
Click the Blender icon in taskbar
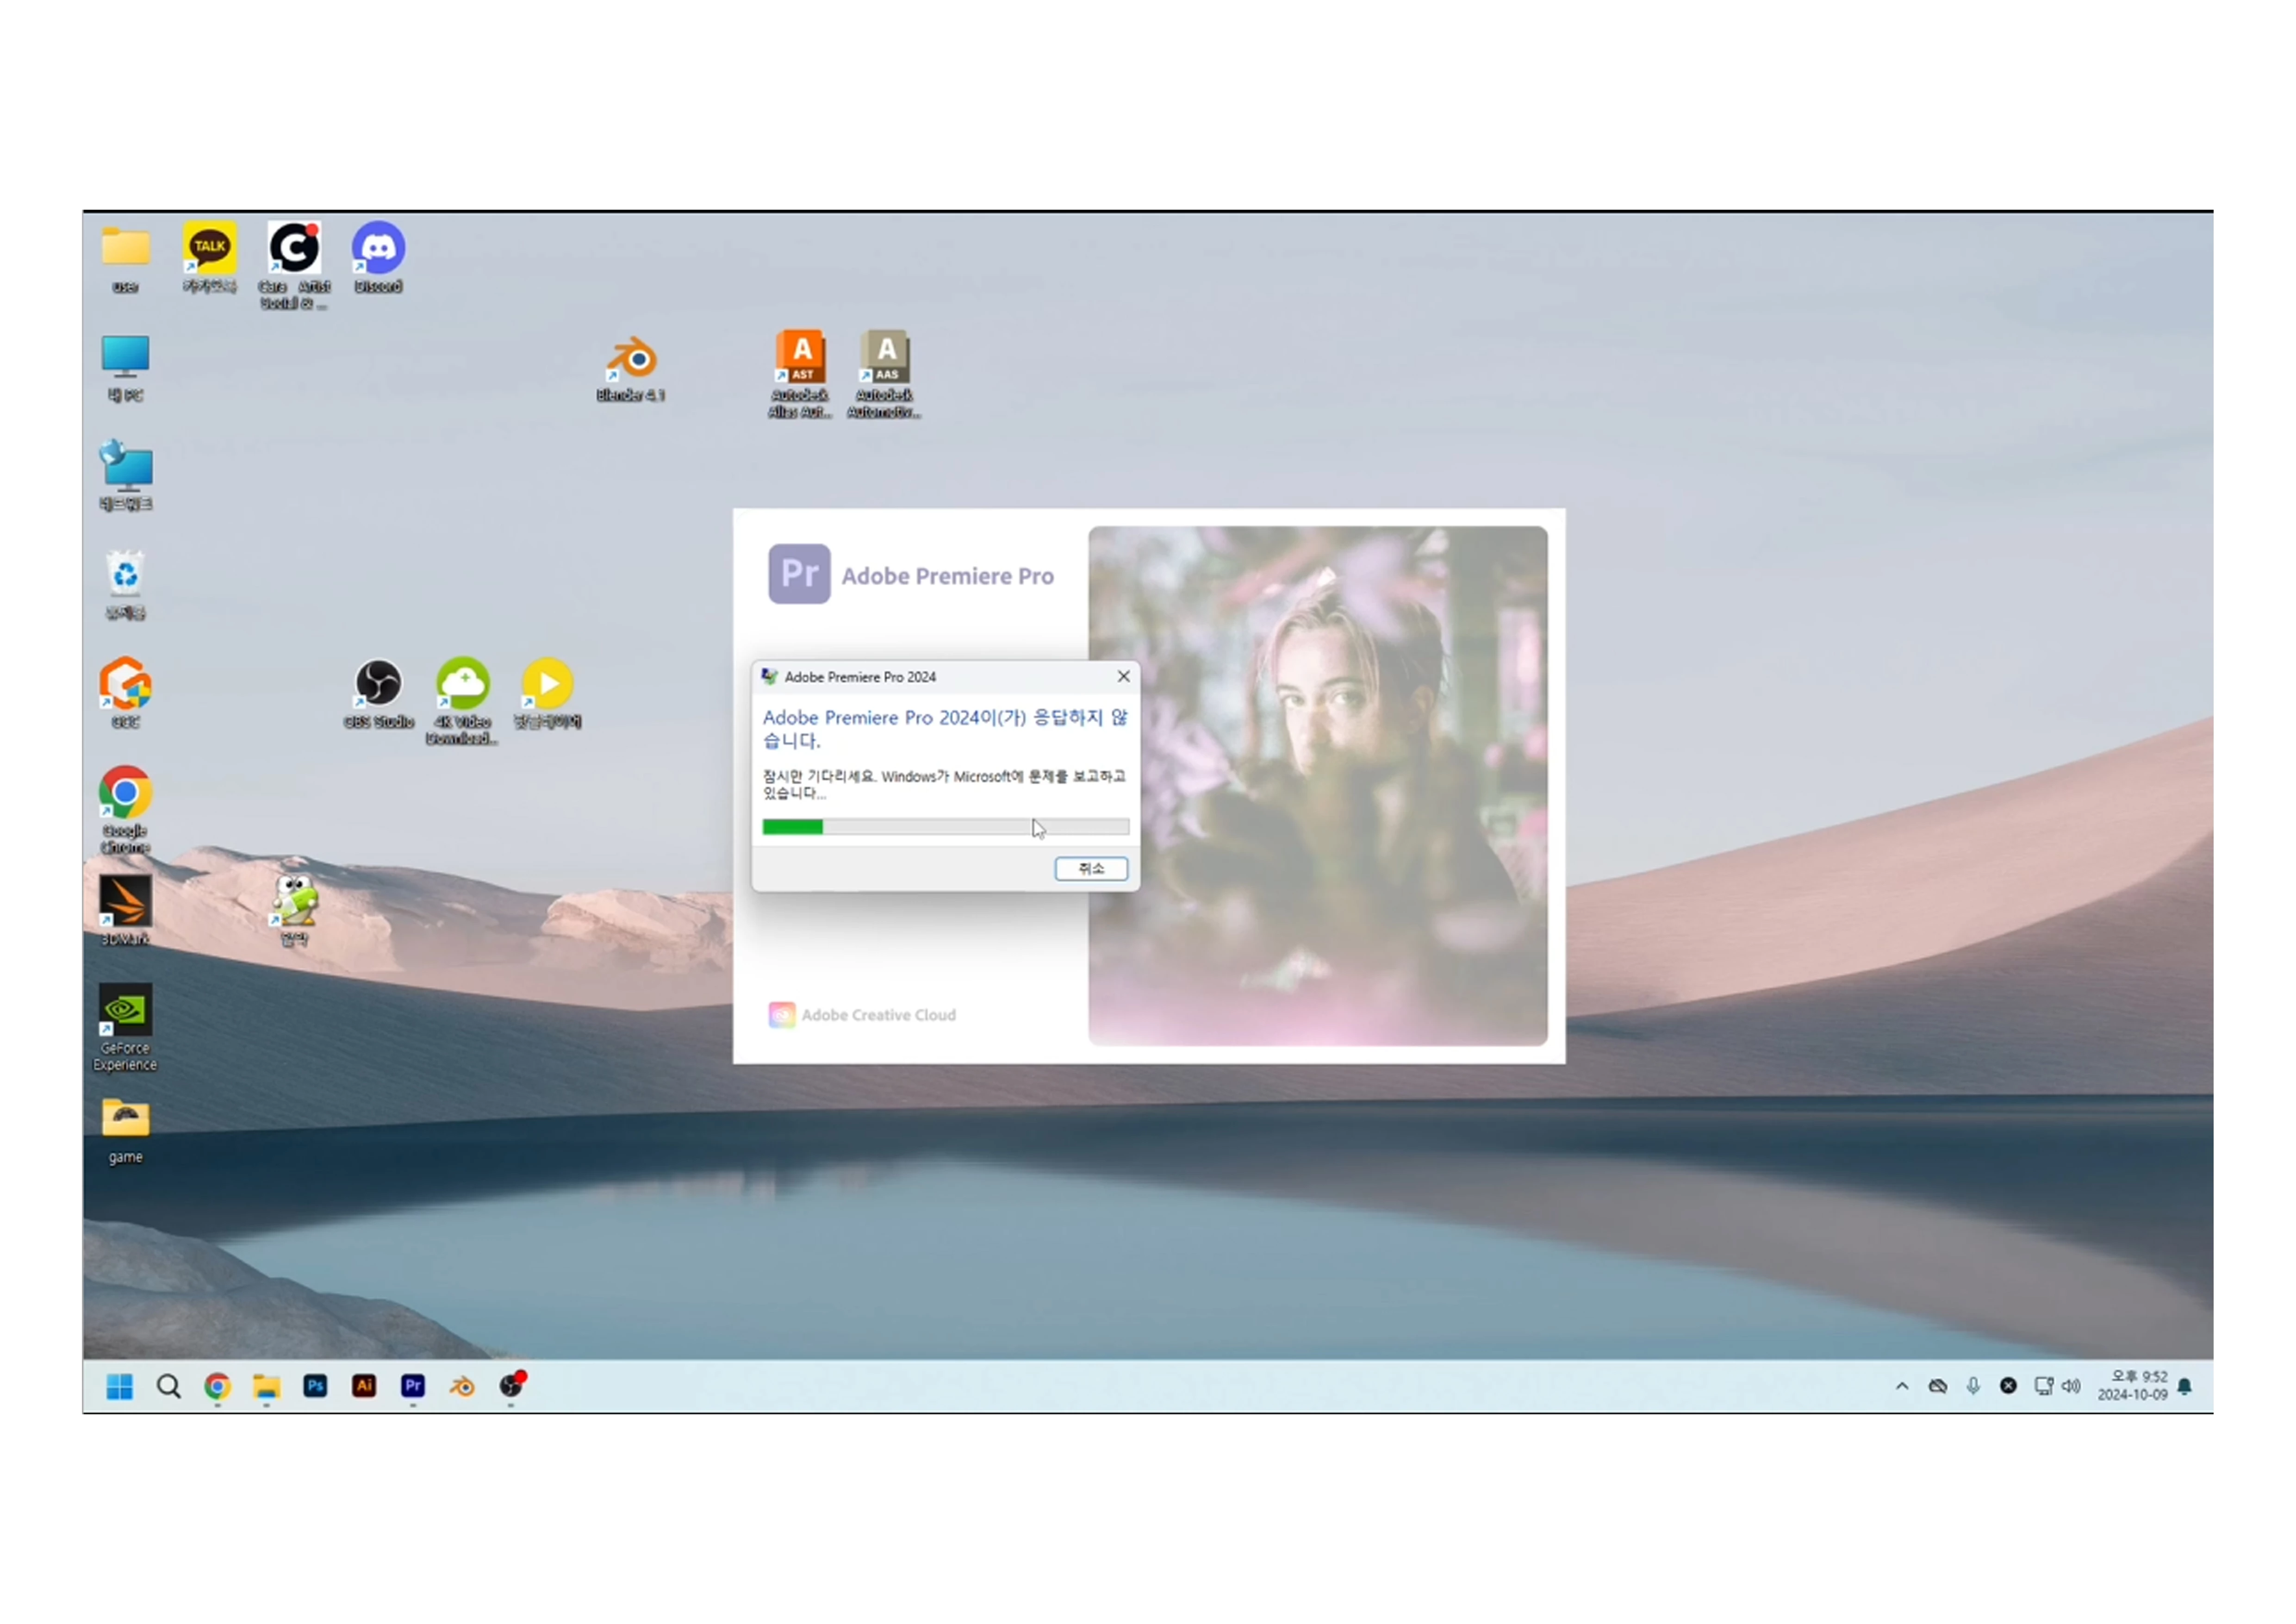[x=462, y=1386]
